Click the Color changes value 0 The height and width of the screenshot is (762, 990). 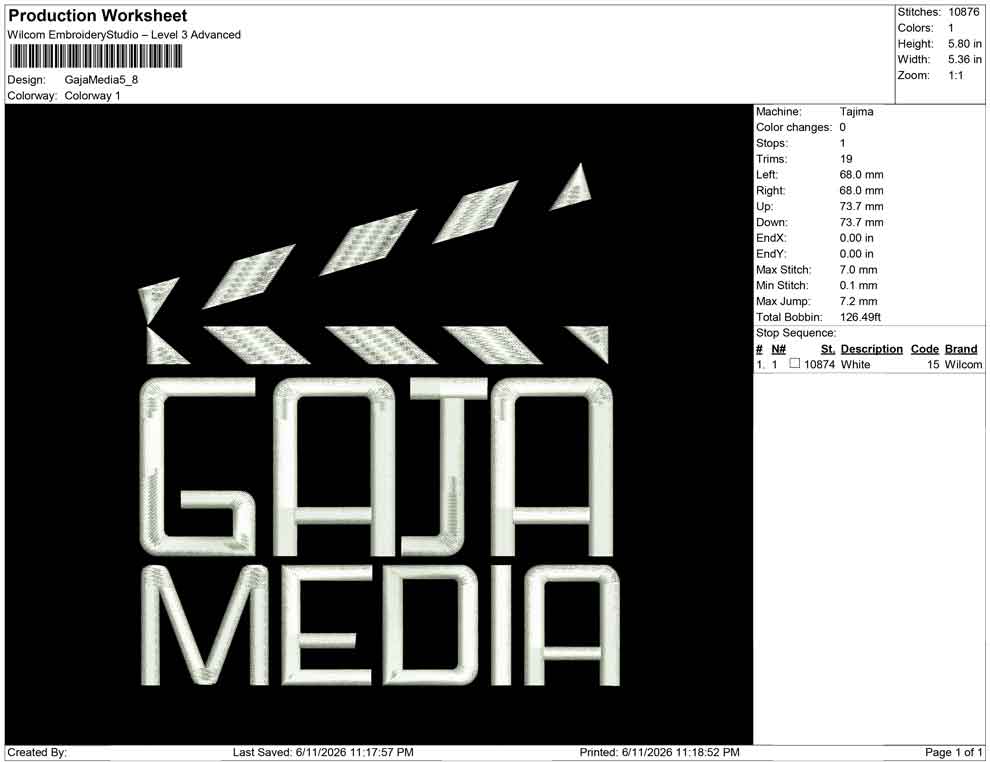843,128
